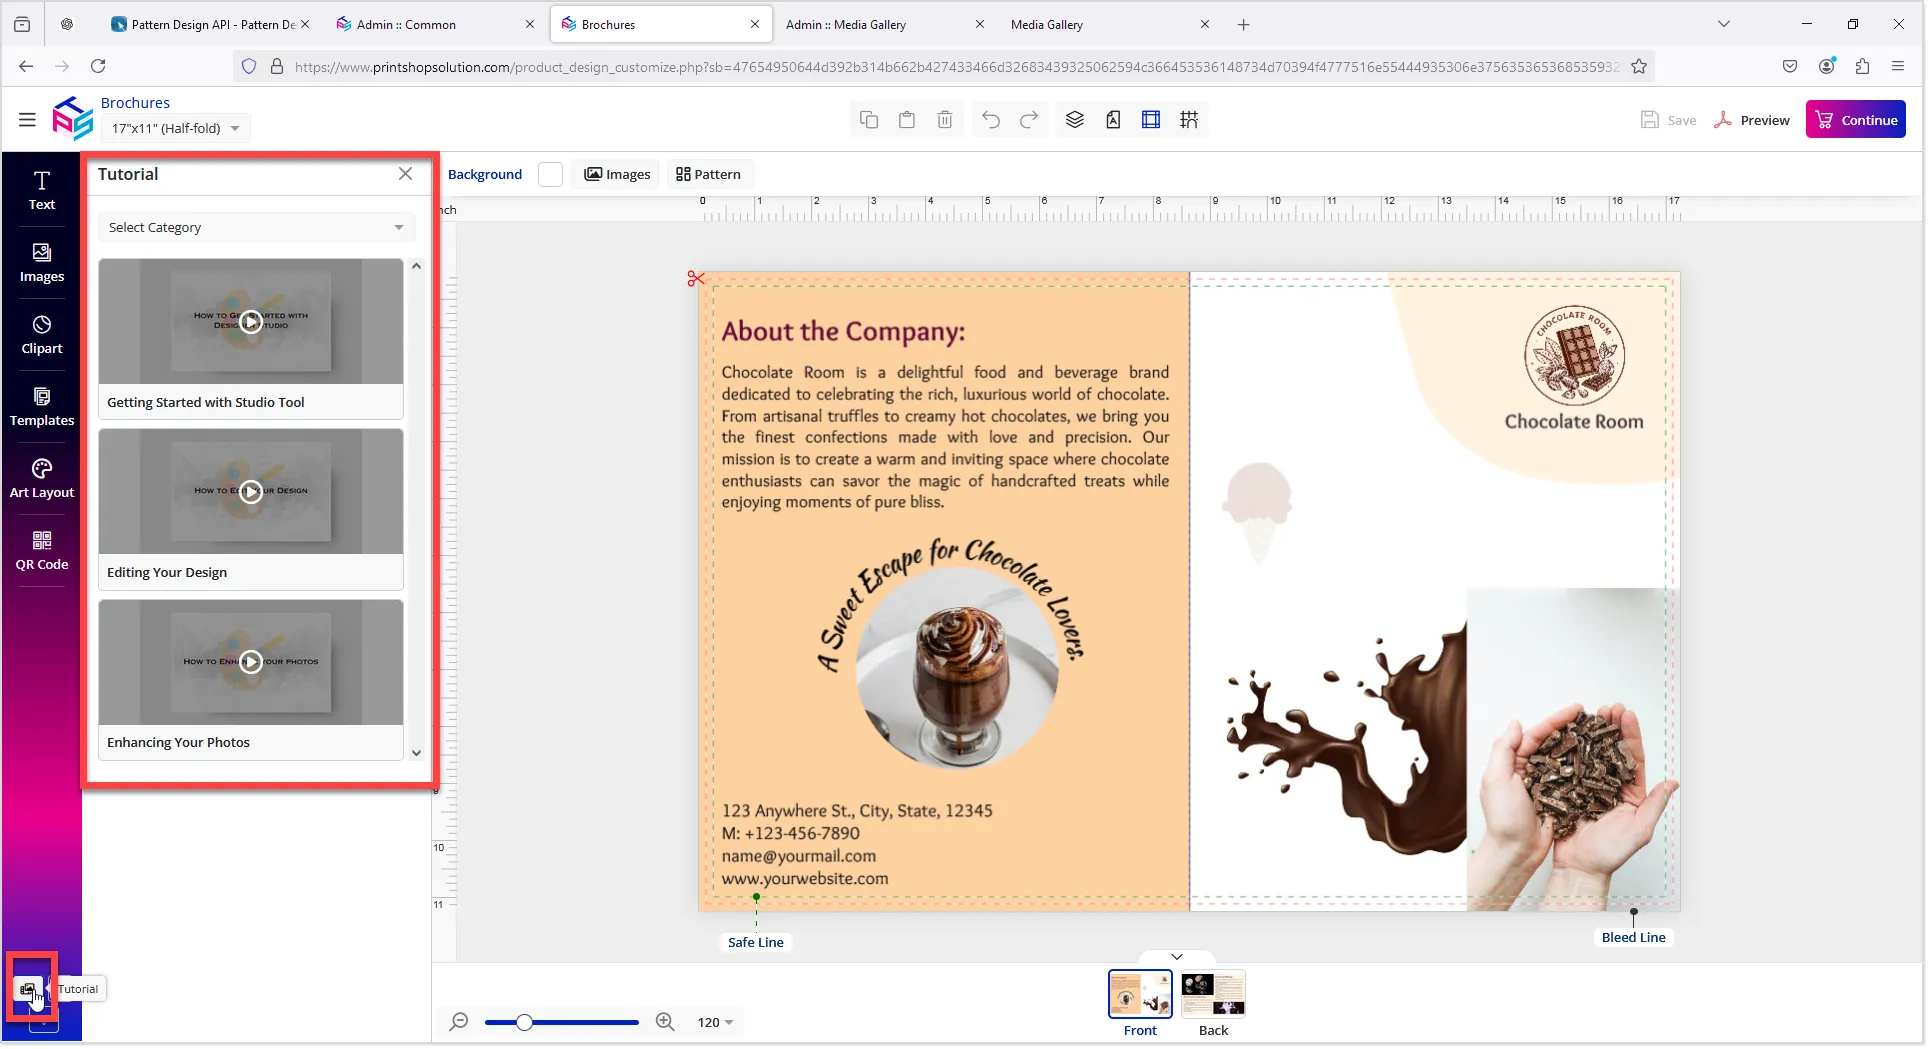Toggle the ruler guides icon
This screenshot has height=1049, width=1929.
pyautogui.click(x=1151, y=120)
